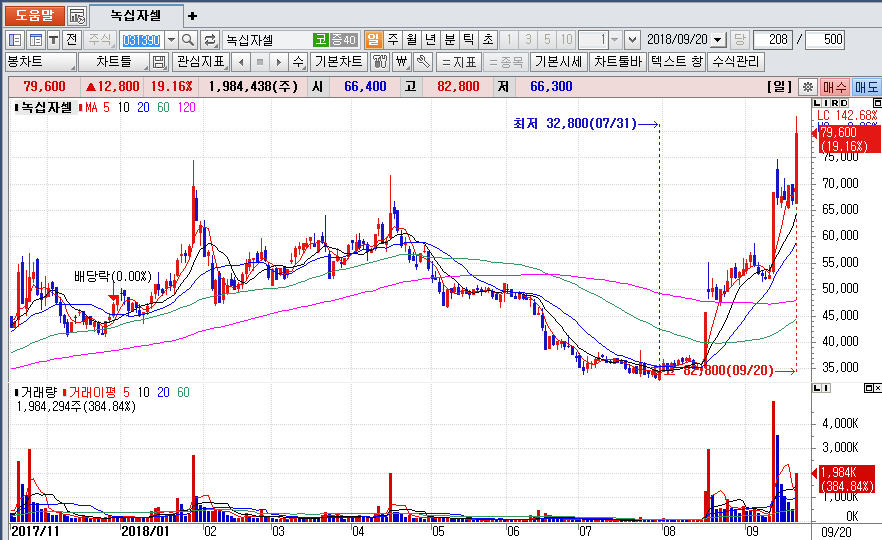
Task: Select the 일 daily period toggle
Action: coord(373,40)
